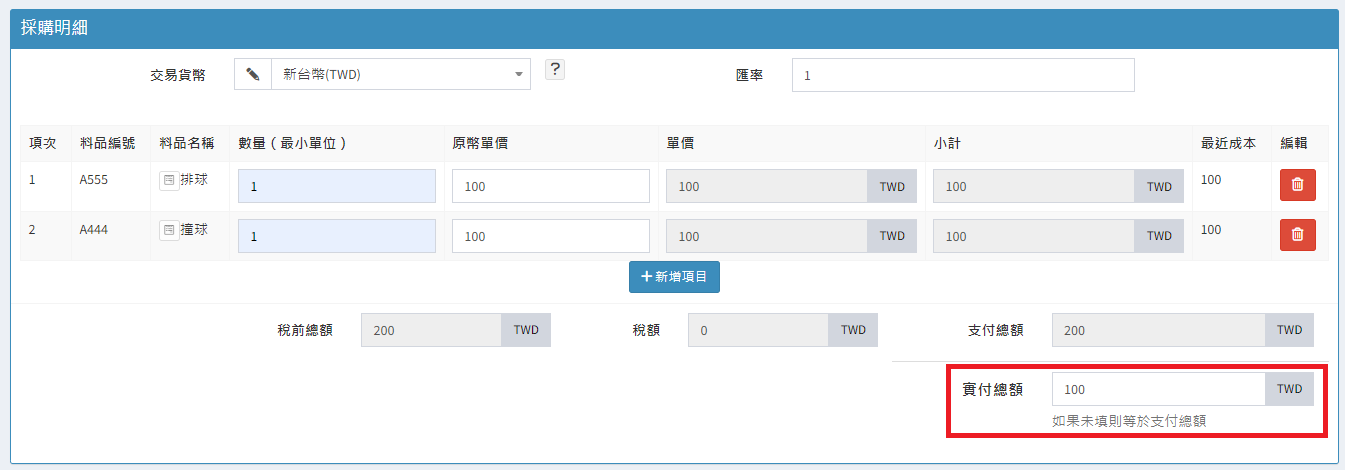
Task: Click the 小計 subtotal field in row 2
Action: tap(1033, 236)
